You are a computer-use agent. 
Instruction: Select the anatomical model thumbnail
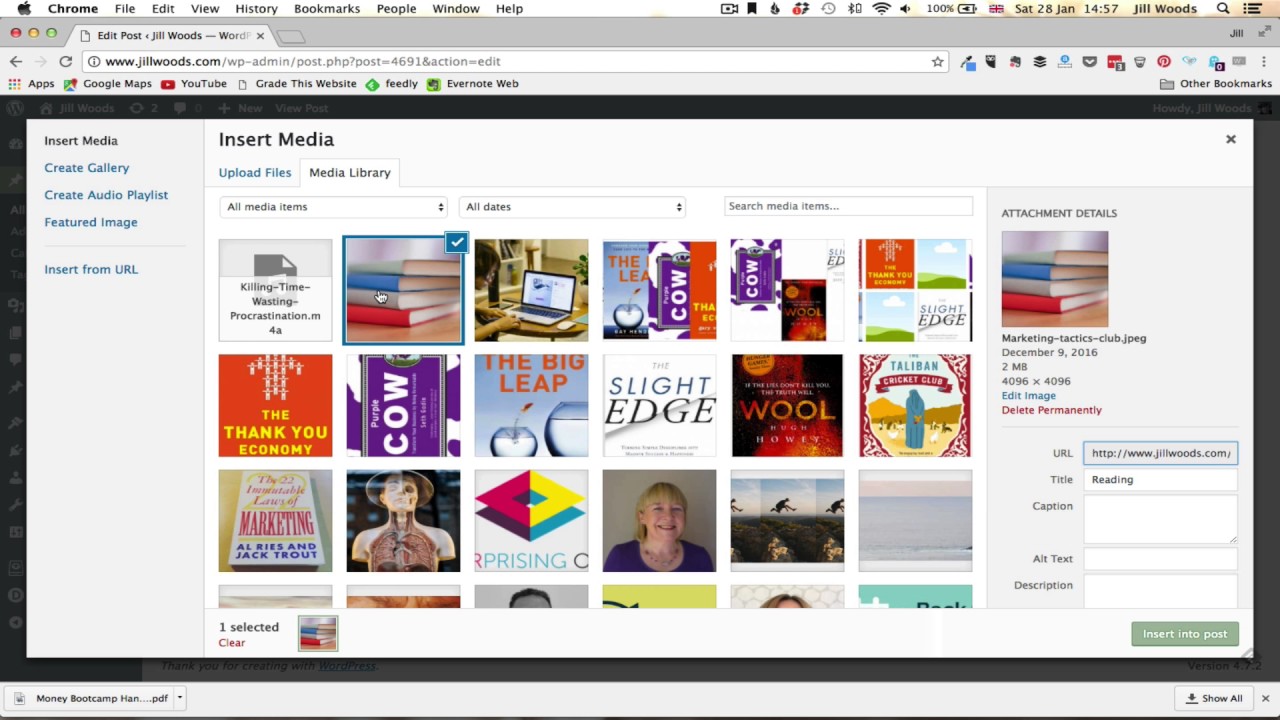pyautogui.click(x=404, y=521)
